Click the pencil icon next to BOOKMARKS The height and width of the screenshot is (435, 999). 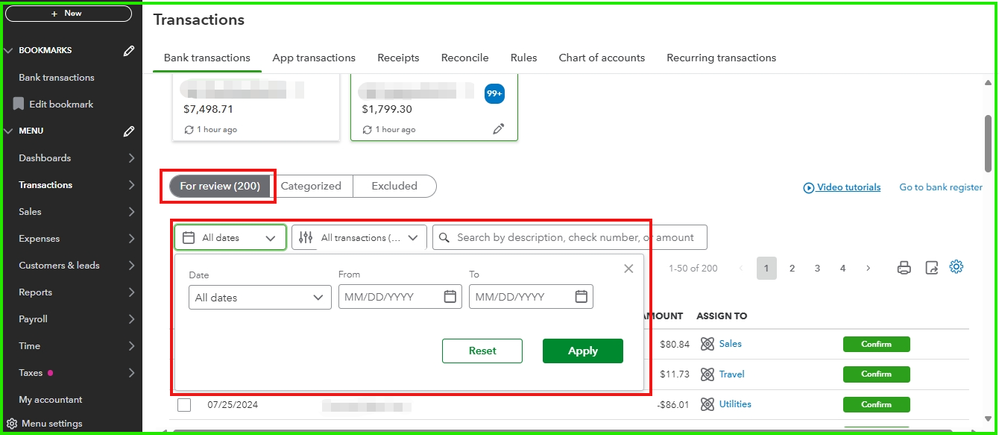pos(129,50)
